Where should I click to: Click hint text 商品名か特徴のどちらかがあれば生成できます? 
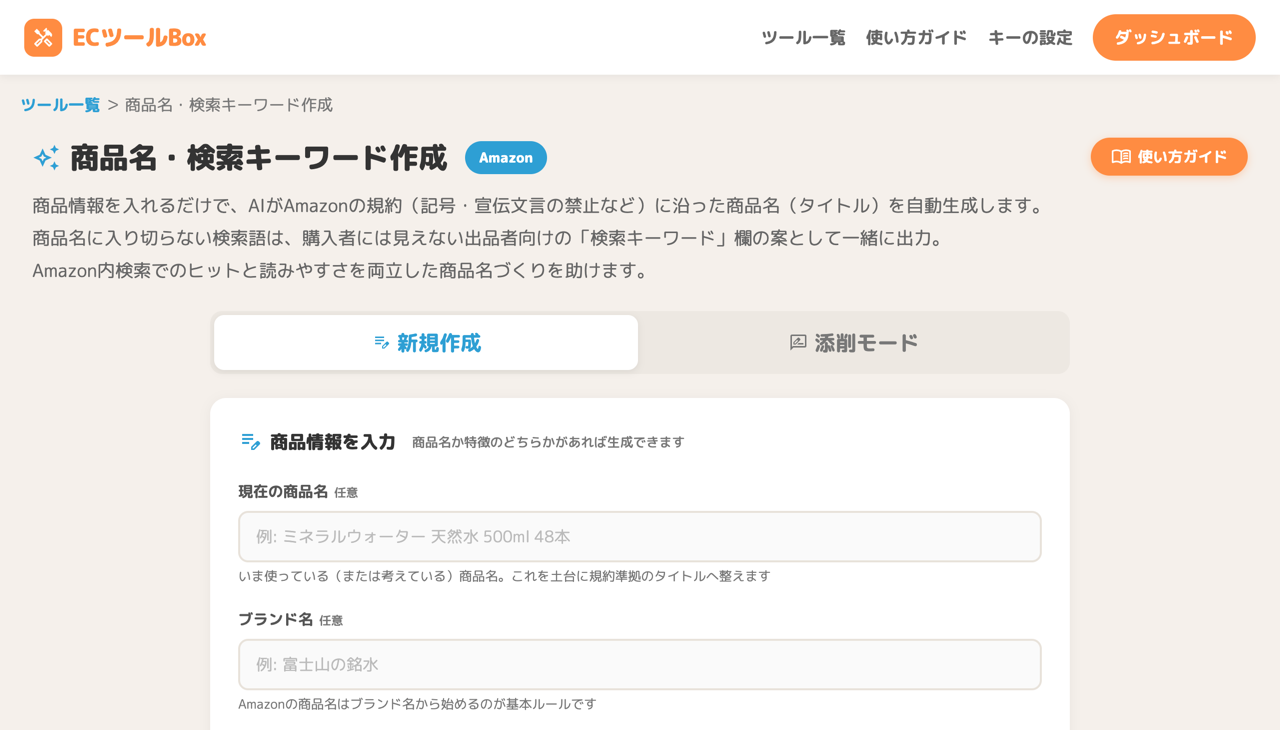click(x=548, y=442)
